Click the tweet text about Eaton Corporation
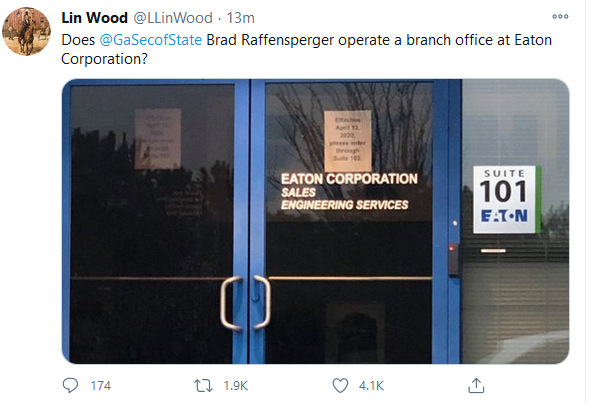Screen dimensions: 597x403 [306, 50]
